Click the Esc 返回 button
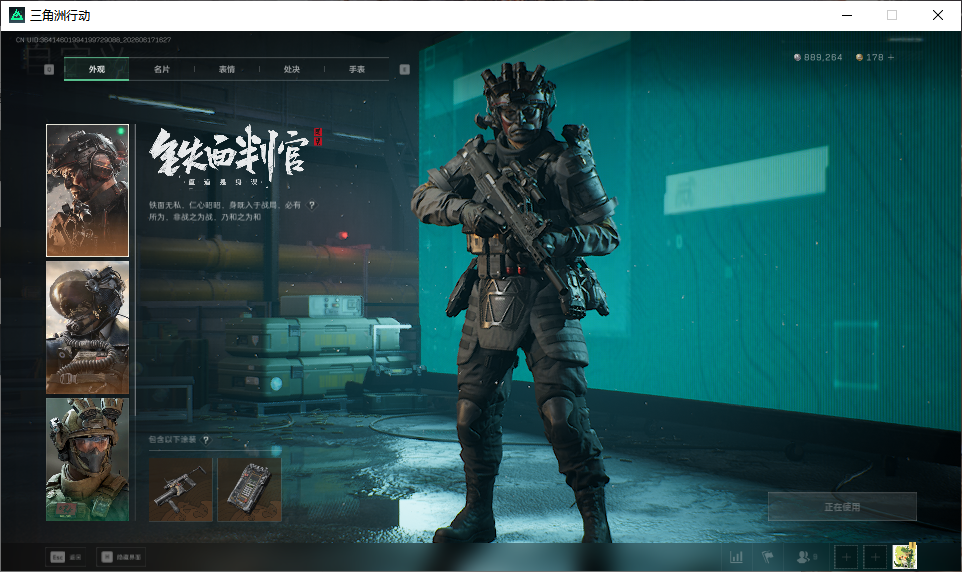Screen dimensions: 962x572 pos(66,557)
